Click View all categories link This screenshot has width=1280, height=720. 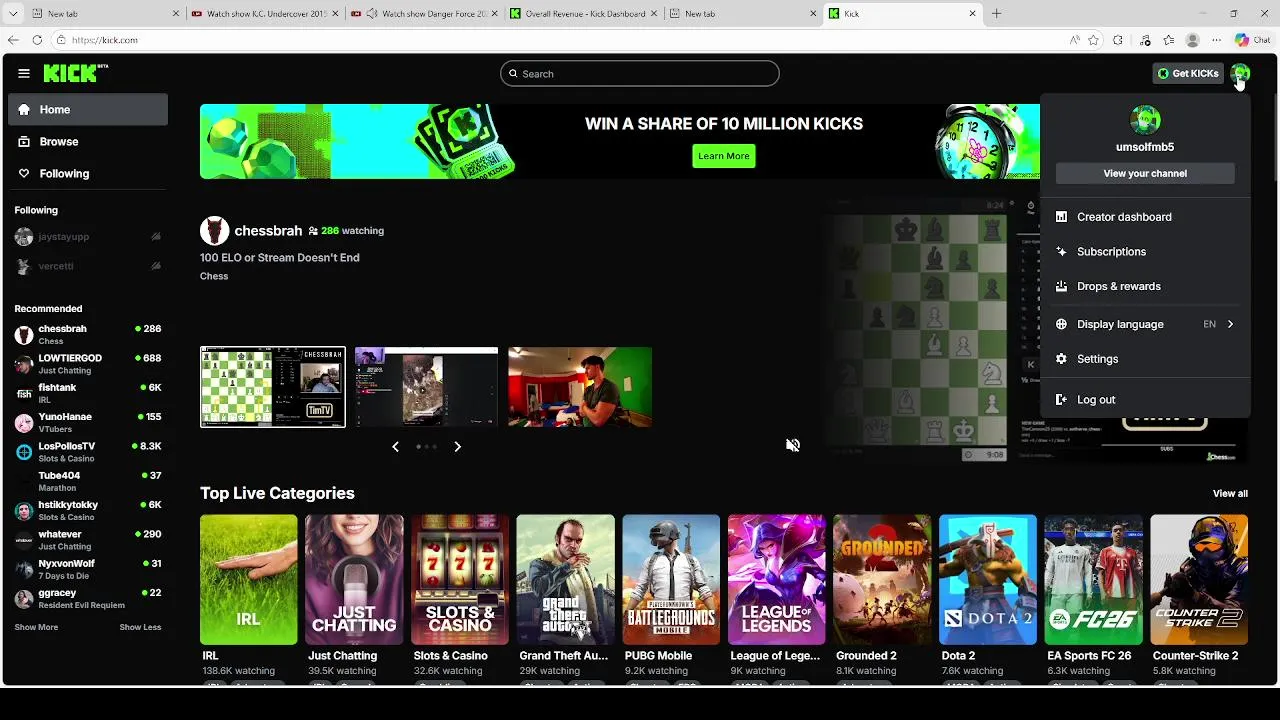tap(1230, 494)
